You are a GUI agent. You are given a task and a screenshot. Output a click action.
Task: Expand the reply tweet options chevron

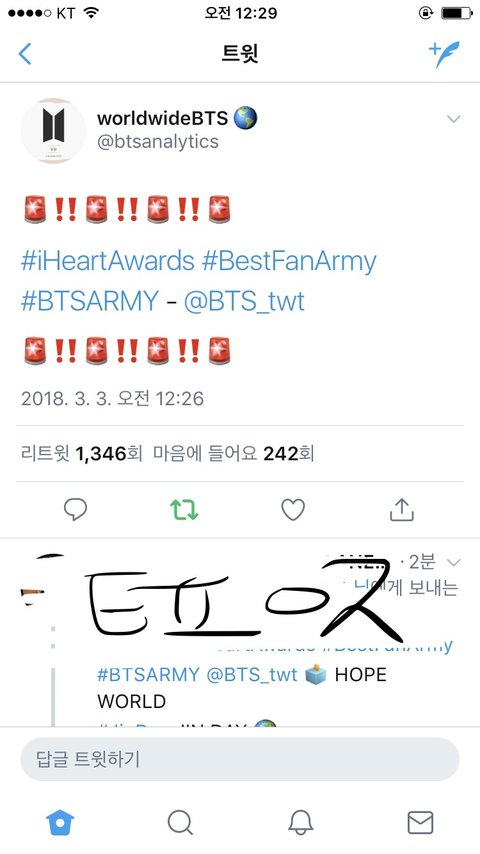point(453,562)
